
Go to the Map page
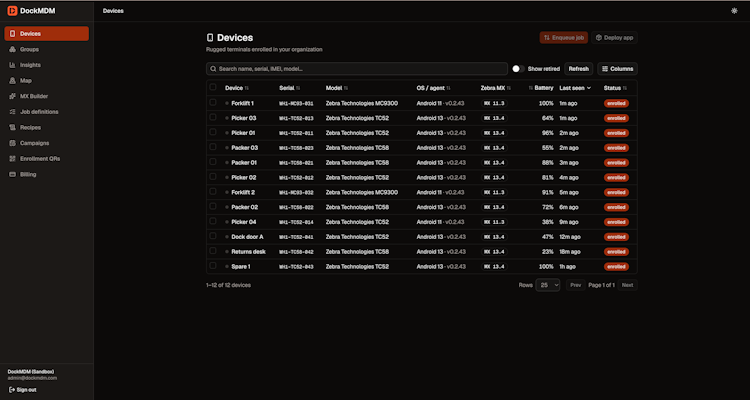pos(46,80)
